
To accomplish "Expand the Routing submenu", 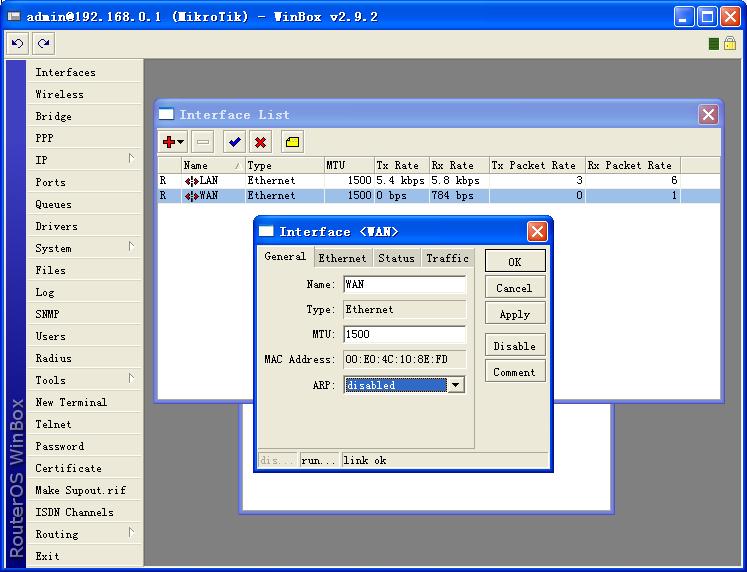I will [85, 534].
